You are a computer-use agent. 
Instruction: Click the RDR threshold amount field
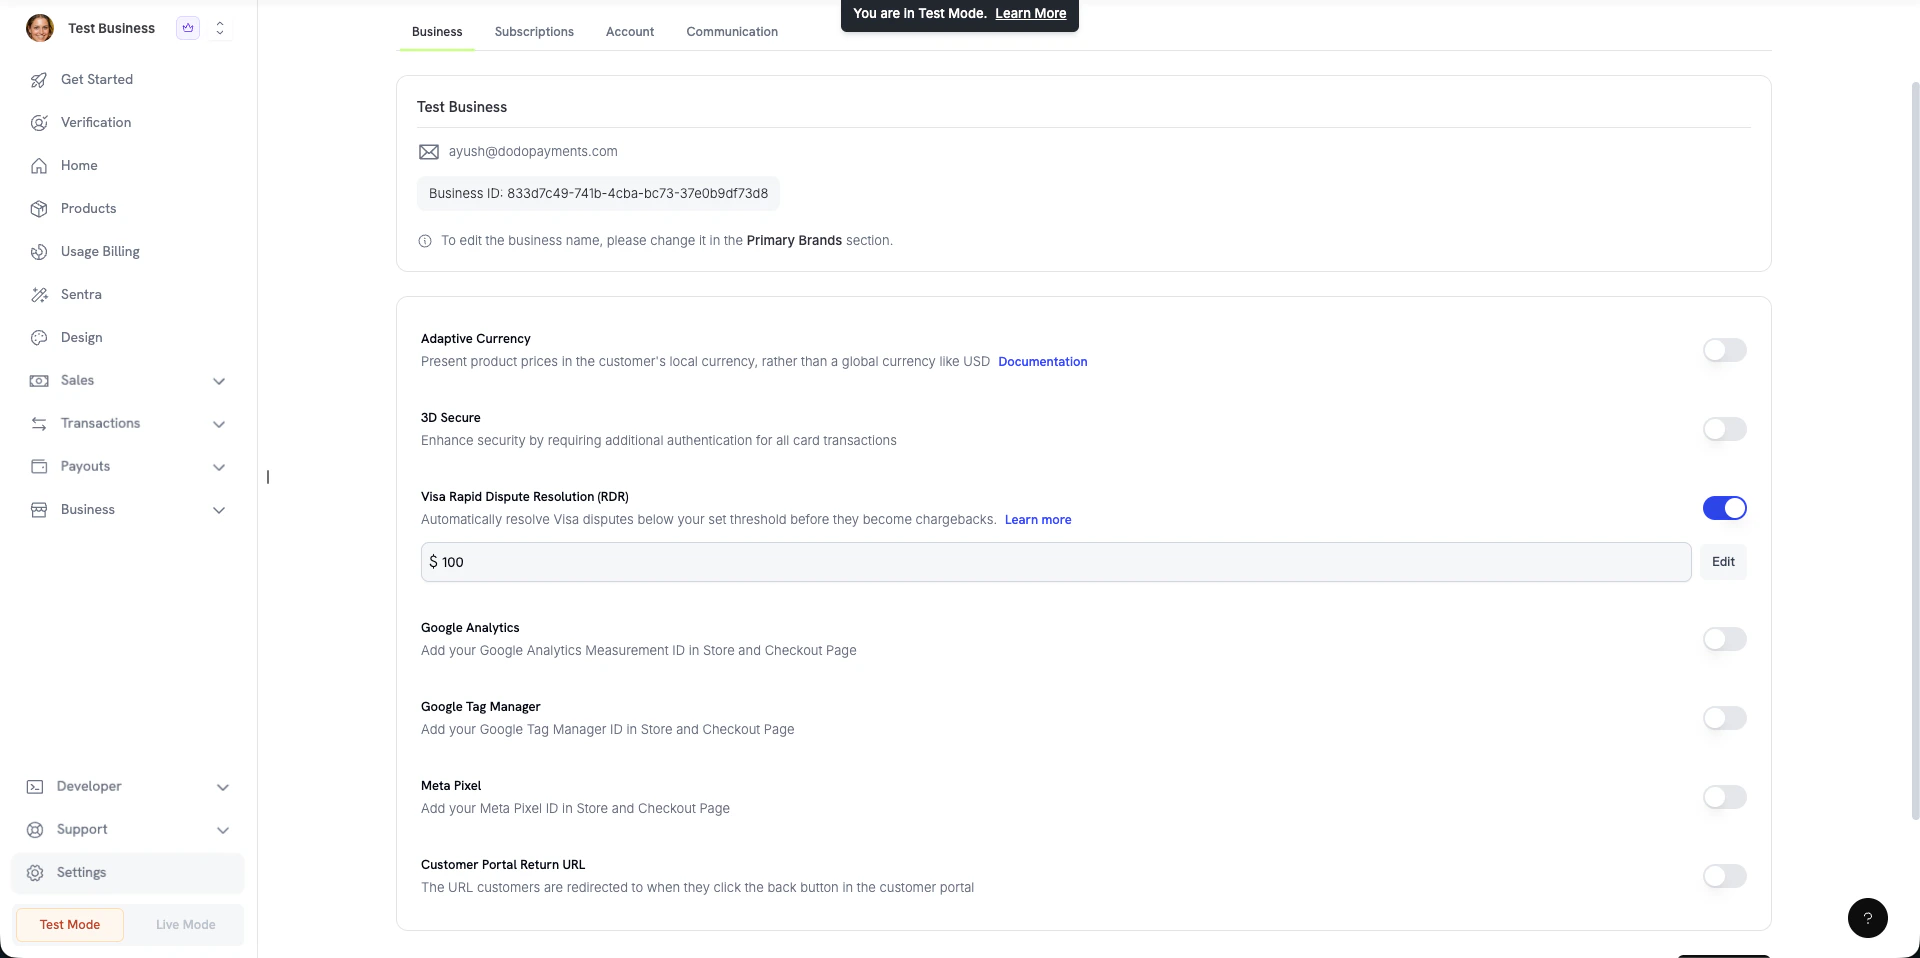(x=1056, y=562)
